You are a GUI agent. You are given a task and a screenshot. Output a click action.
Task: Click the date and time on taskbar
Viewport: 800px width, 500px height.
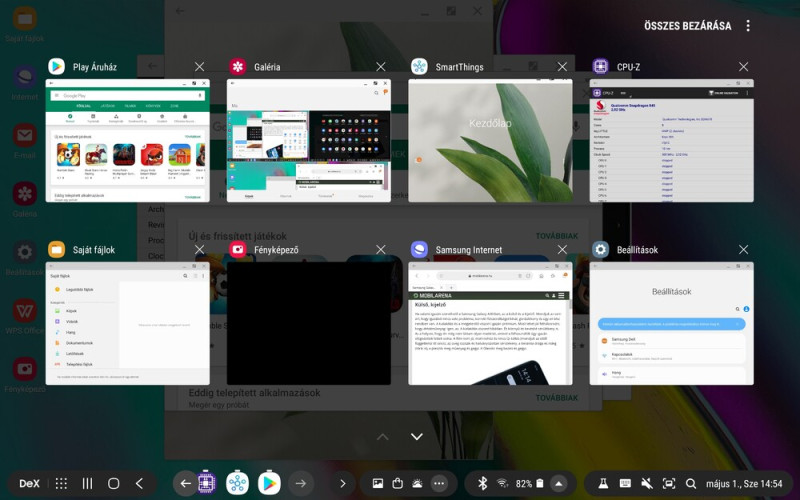click(744, 484)
